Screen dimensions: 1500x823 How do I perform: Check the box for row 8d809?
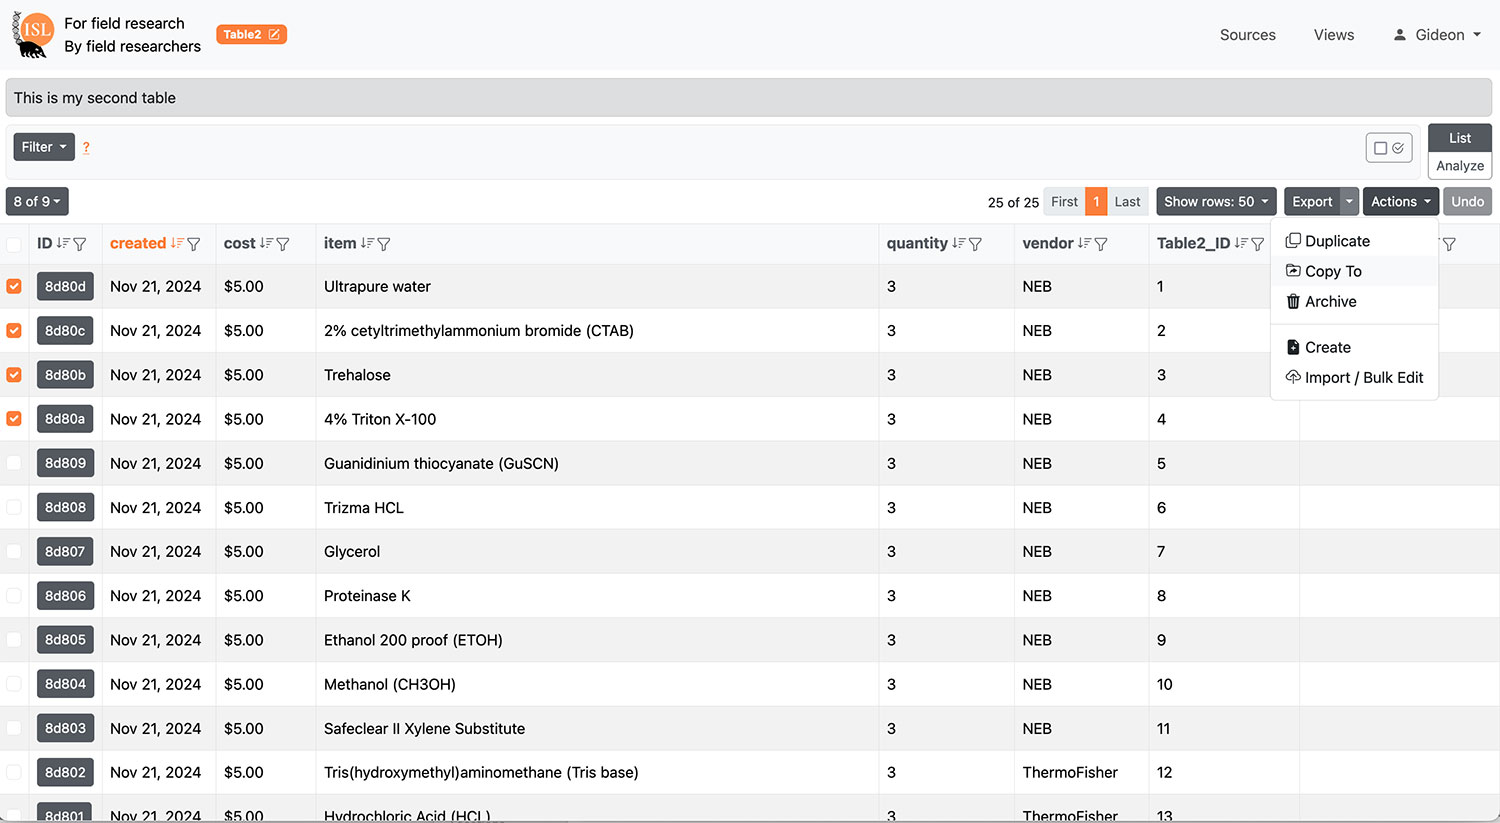click(x=14, y=463)
